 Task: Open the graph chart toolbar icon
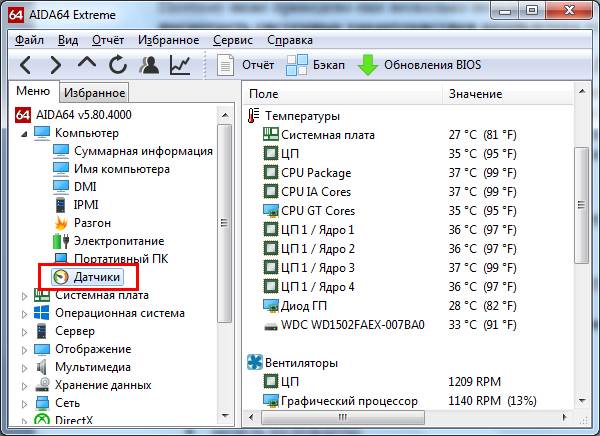(x=180, y=65)
